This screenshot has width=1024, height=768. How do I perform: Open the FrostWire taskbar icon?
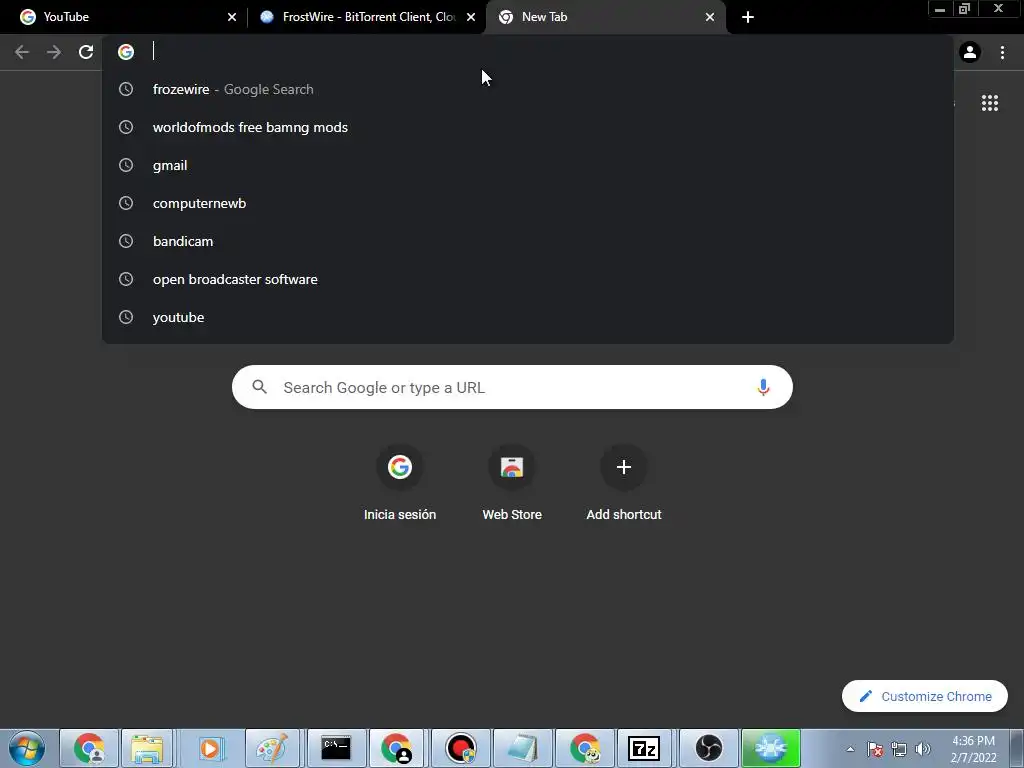pos(771,748)
